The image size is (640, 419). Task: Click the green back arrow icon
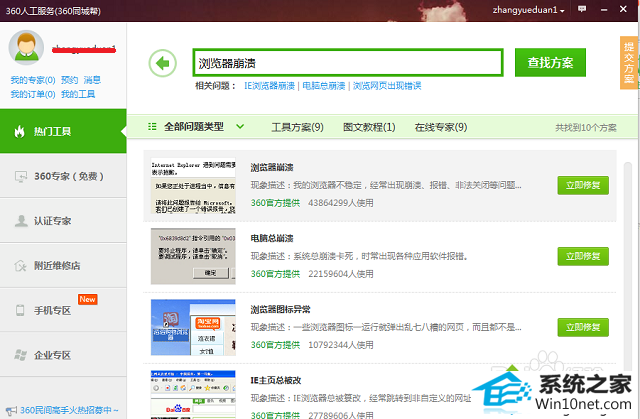[x=162, y=63]
